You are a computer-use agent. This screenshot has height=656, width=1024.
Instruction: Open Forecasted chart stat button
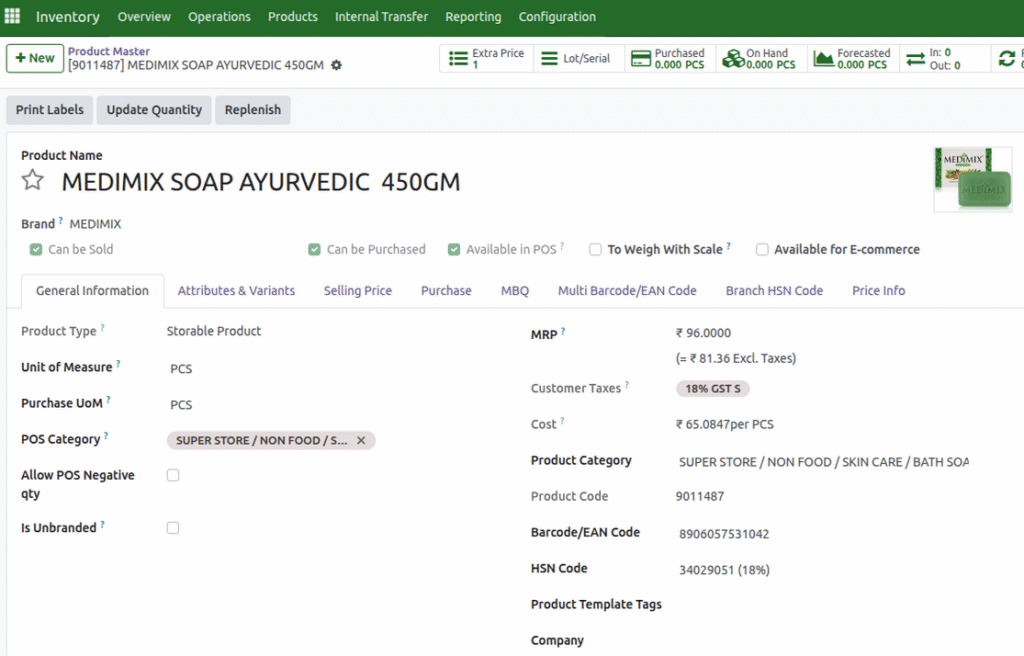(x=824, y=59)
